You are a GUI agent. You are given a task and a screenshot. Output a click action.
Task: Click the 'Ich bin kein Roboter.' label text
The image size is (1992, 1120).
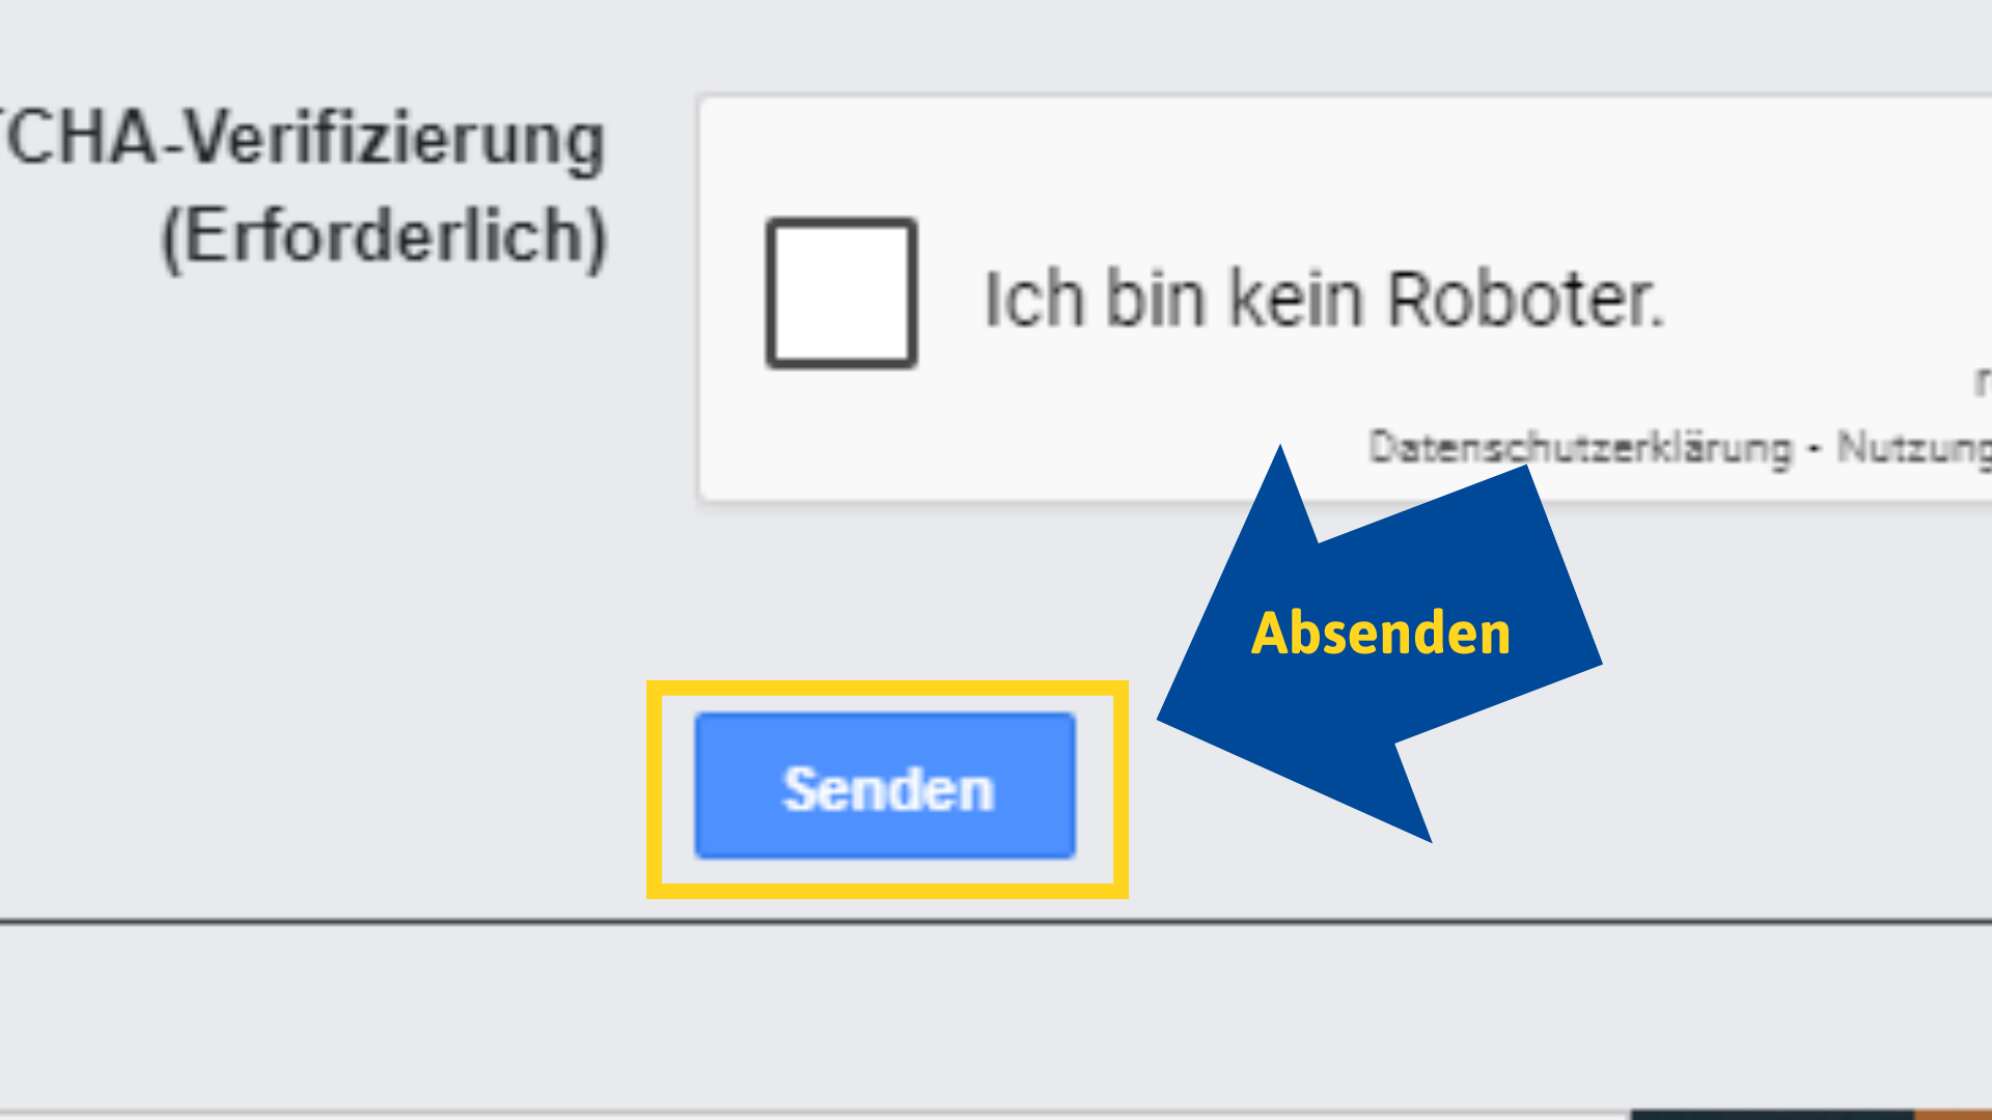click(1324, 299)
